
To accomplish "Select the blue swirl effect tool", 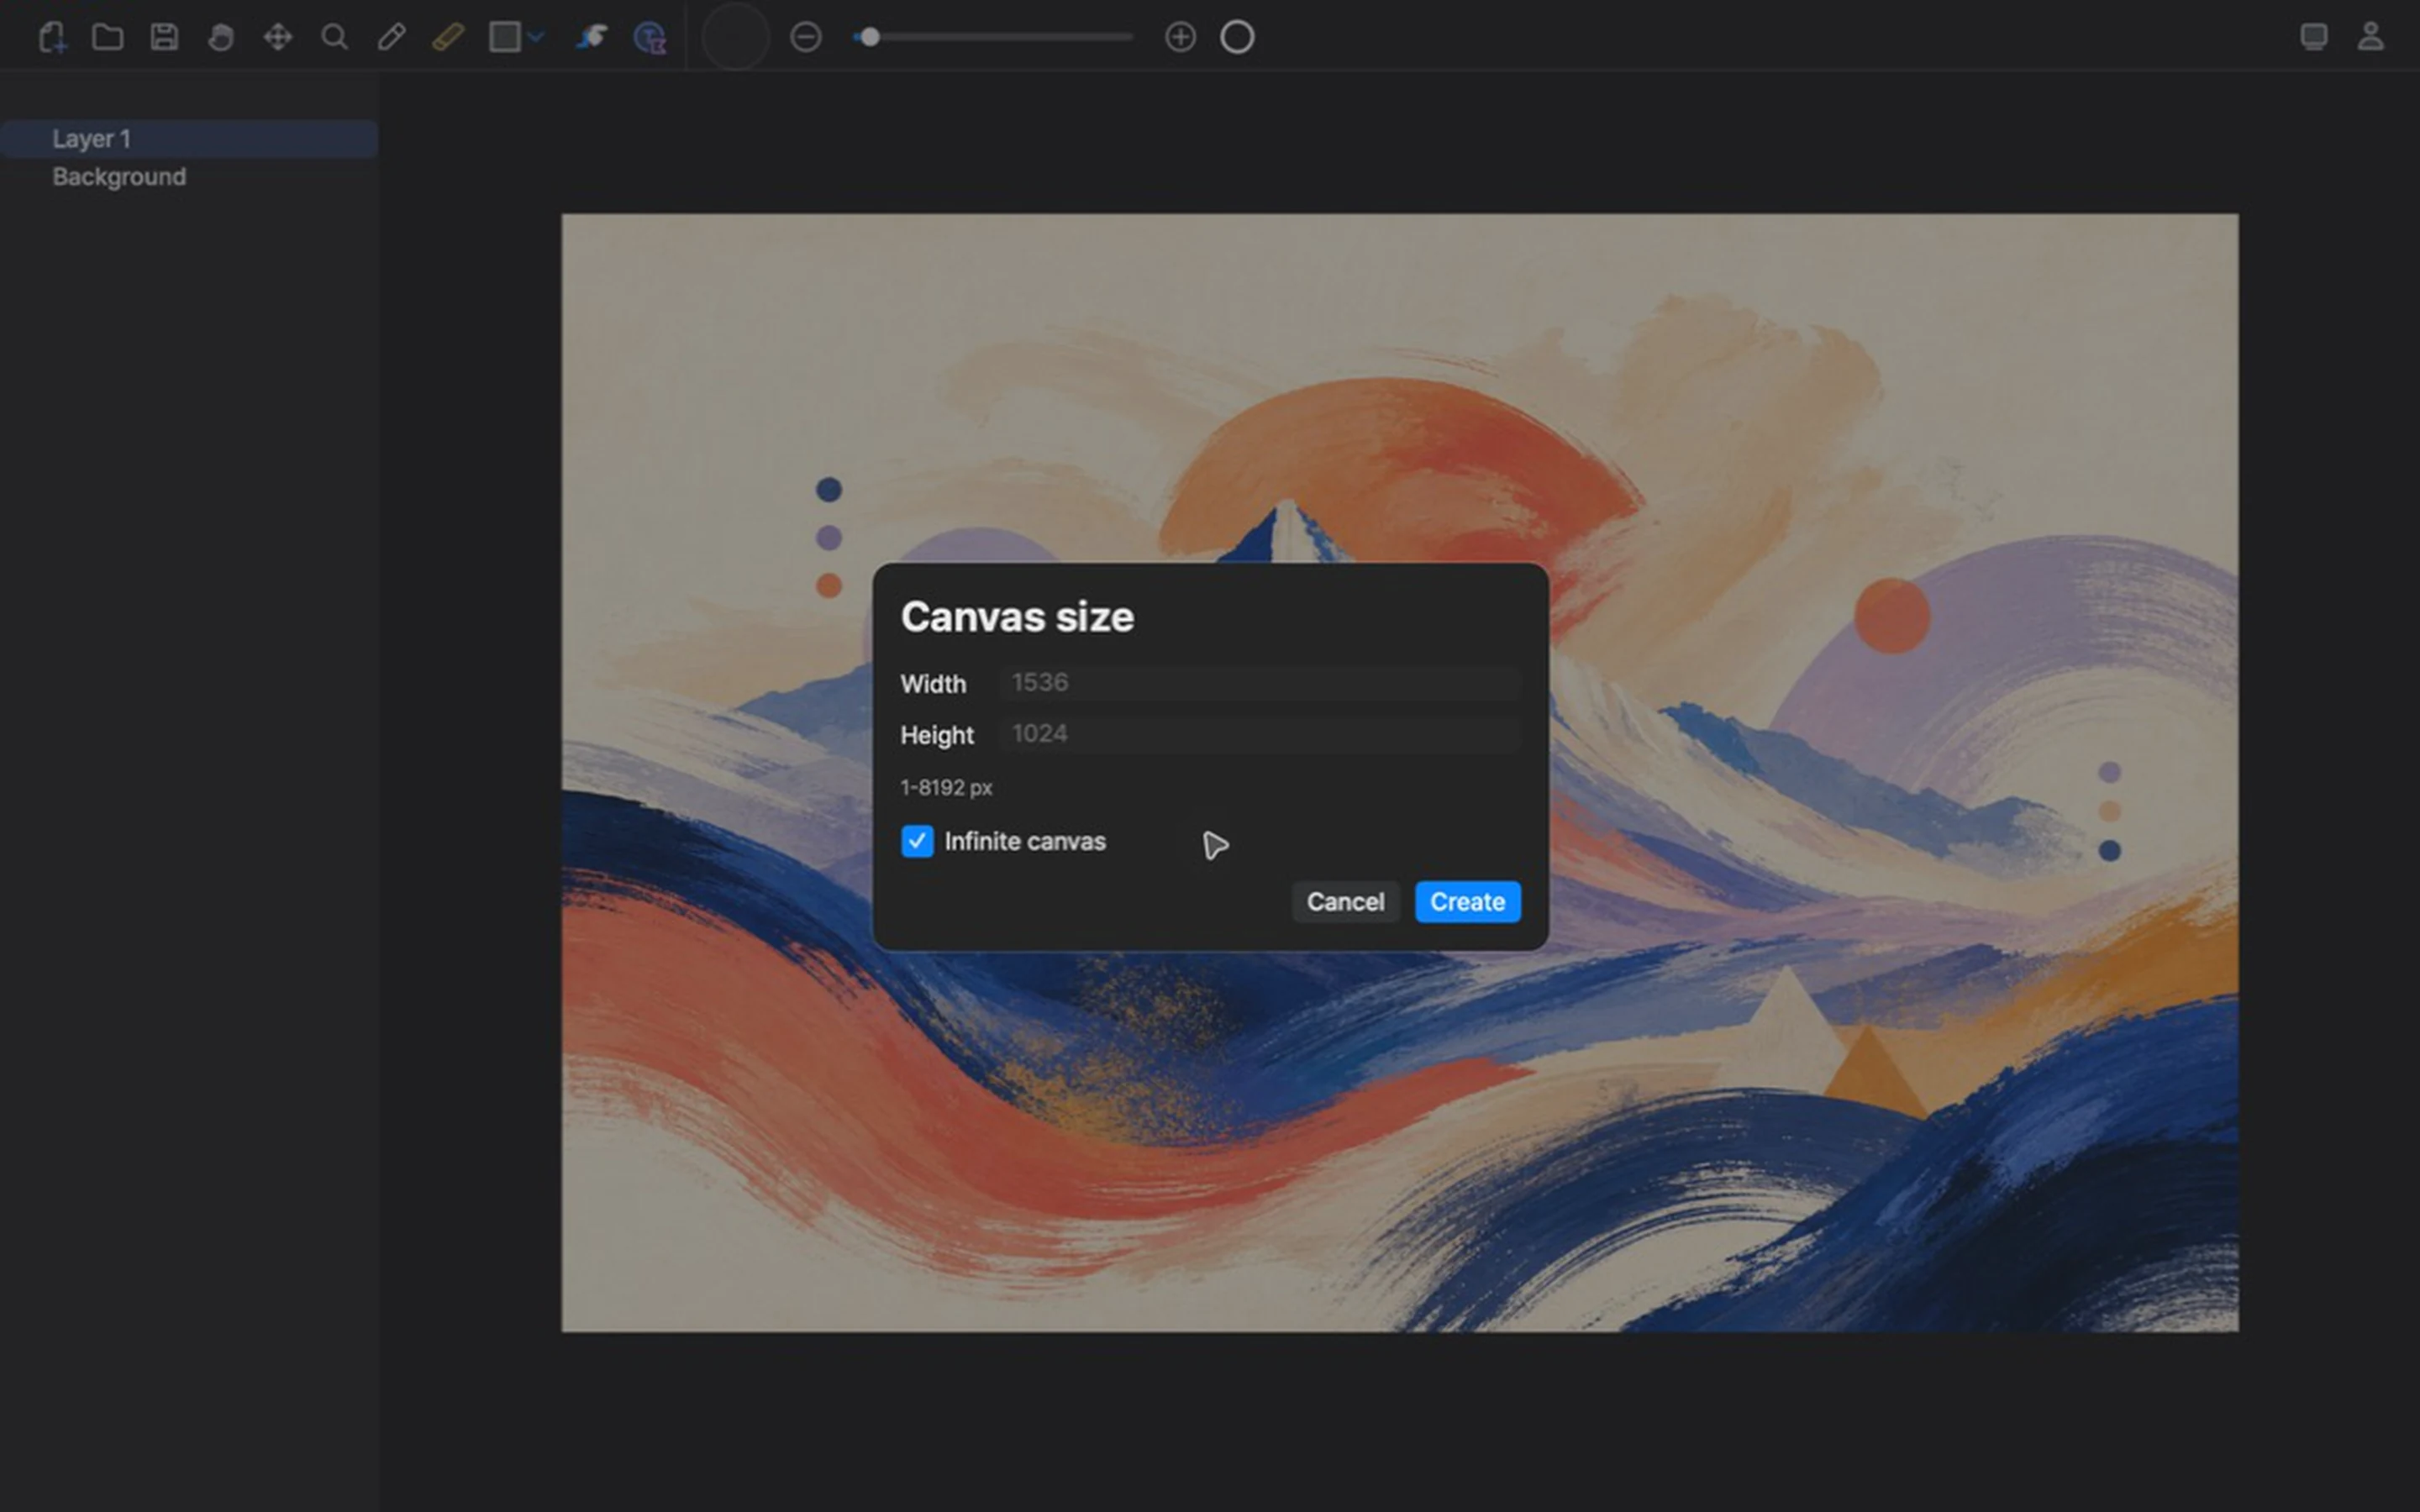I will [592, 37].
